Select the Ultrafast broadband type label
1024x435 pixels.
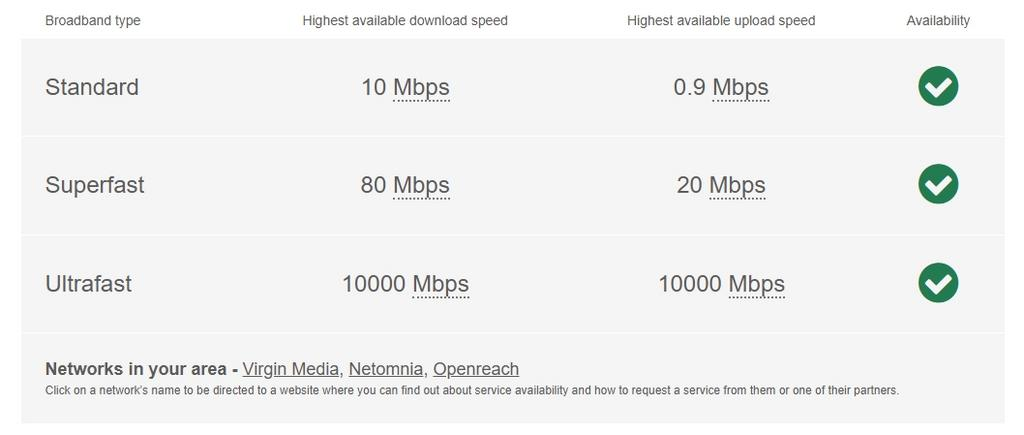pos(88,284)
